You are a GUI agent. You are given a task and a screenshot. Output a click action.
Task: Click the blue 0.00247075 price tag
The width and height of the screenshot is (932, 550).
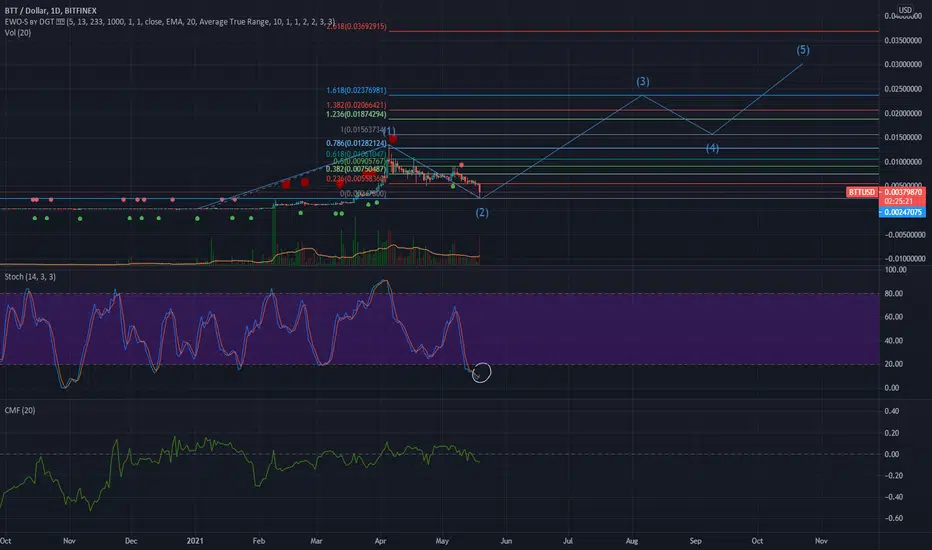pos(902,212)
